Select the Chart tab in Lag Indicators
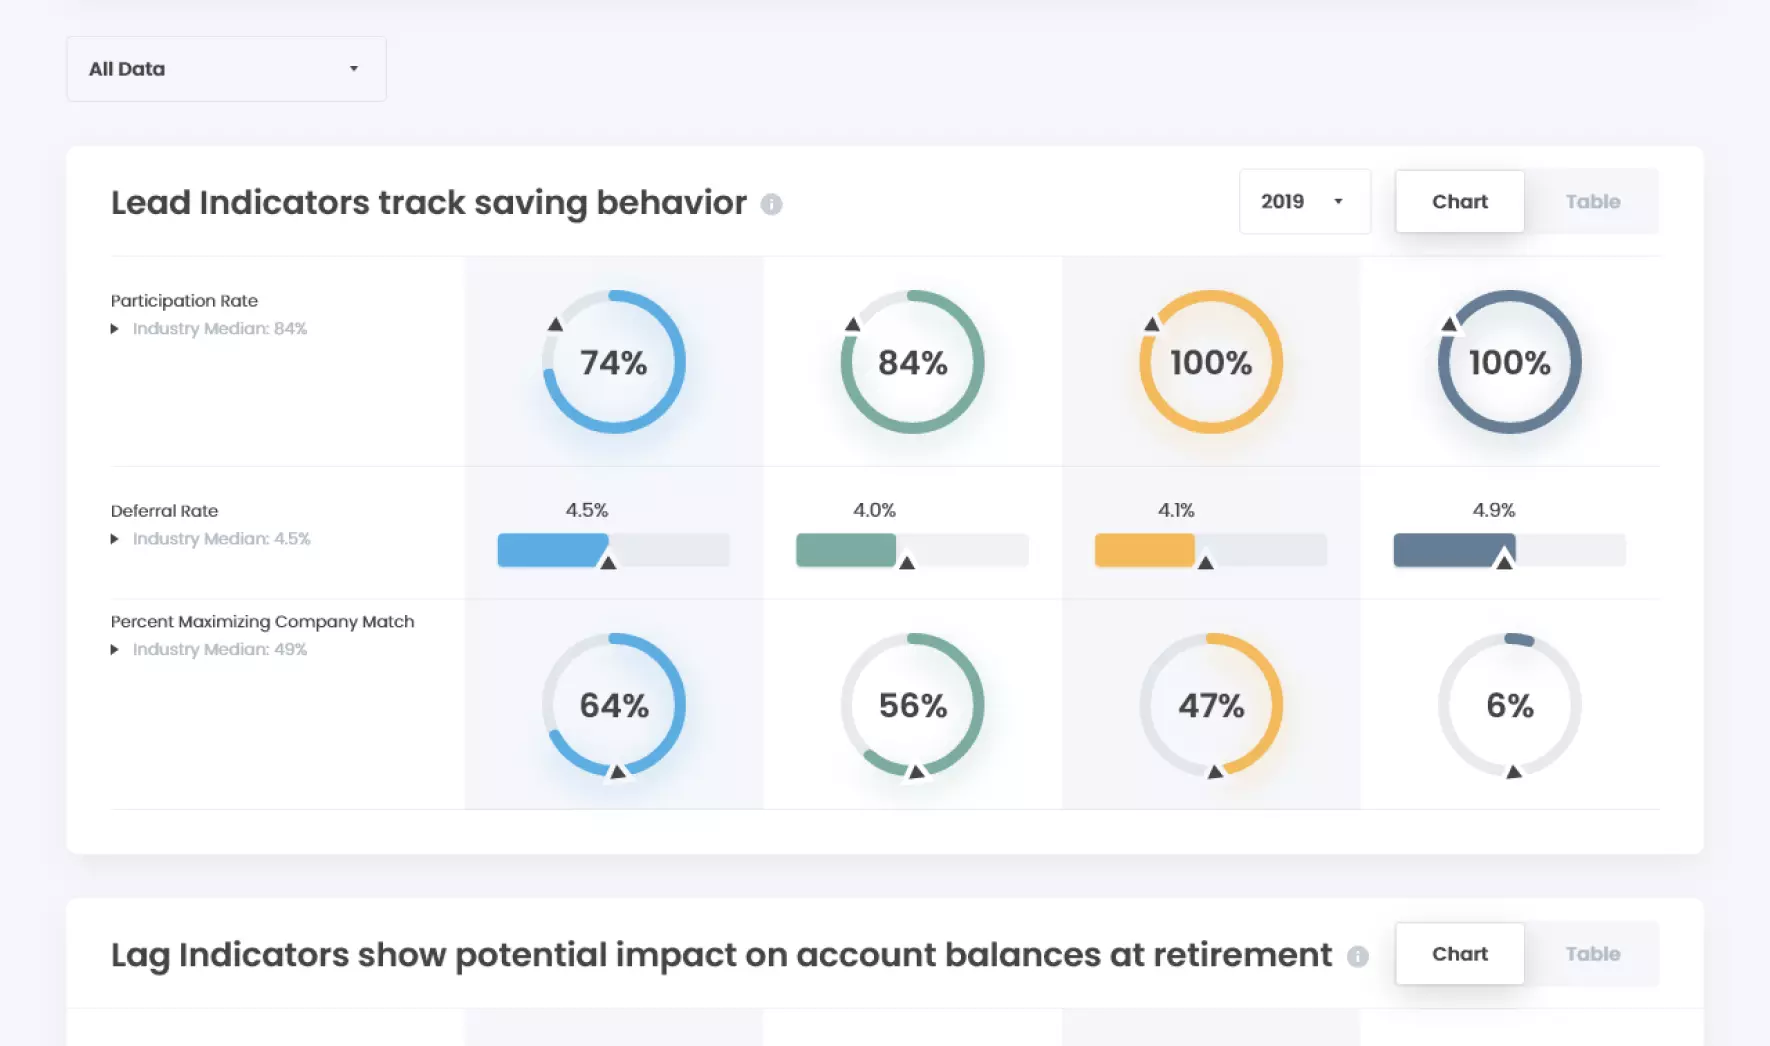Image resolution: width=1770 pixels, height=1046 pixels. coord(1460,954)
